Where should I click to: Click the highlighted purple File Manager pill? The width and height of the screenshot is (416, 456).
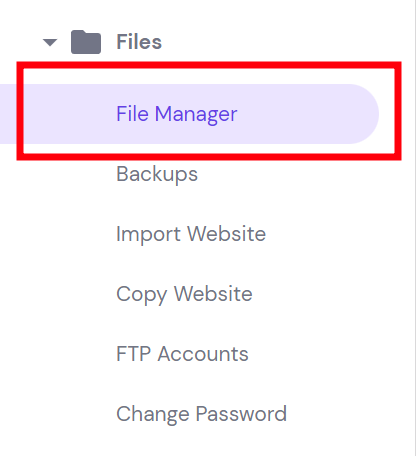coord(189,114)
